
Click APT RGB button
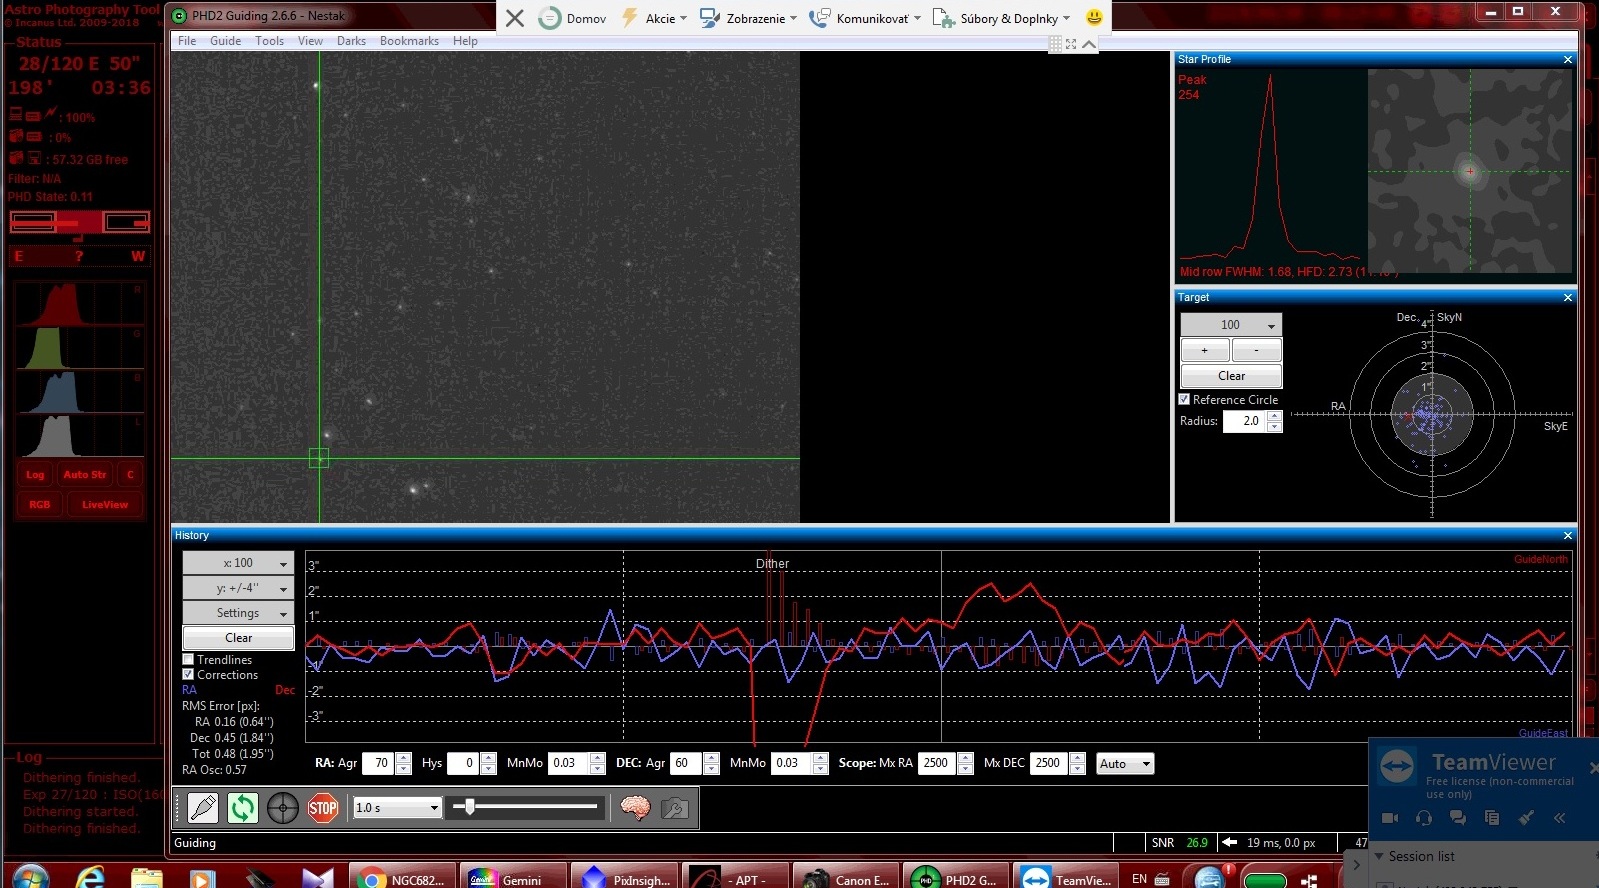[x=40, y=505]
